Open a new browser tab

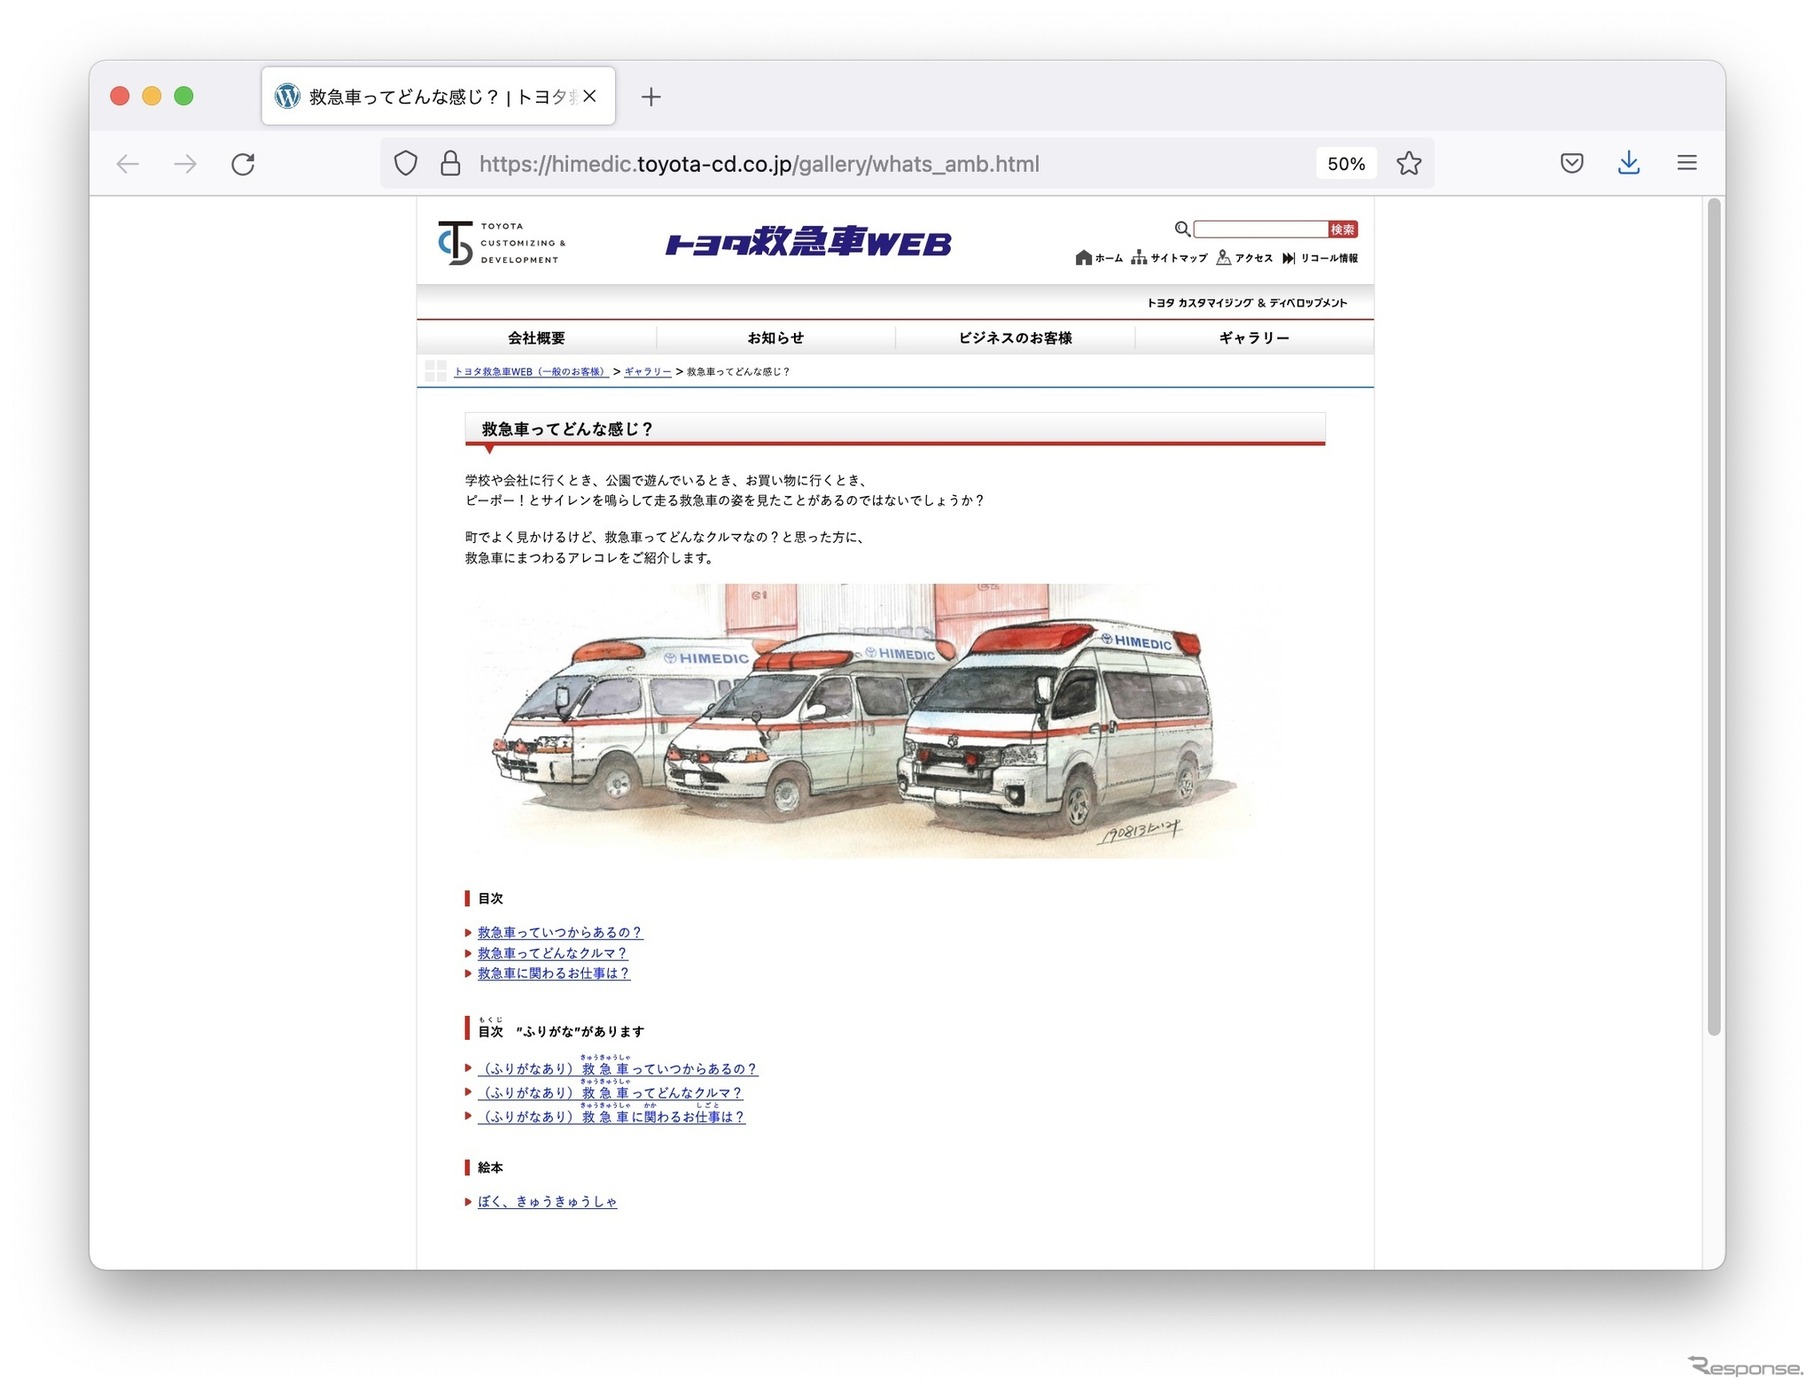pos(651,97)
